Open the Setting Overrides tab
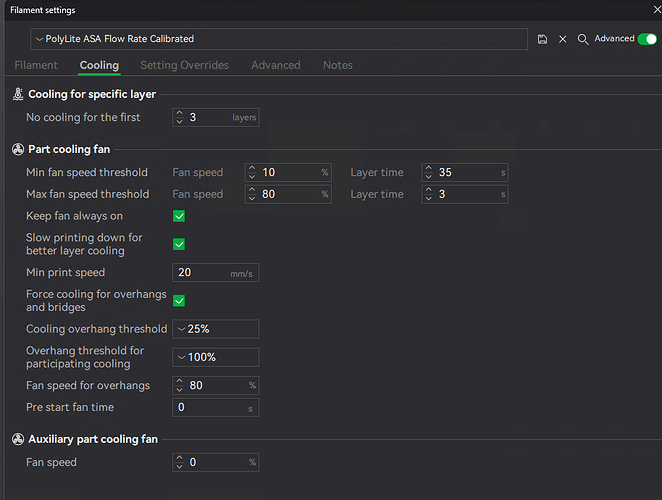The height and width of the screenshot is (500, 662). pos(184,65)
